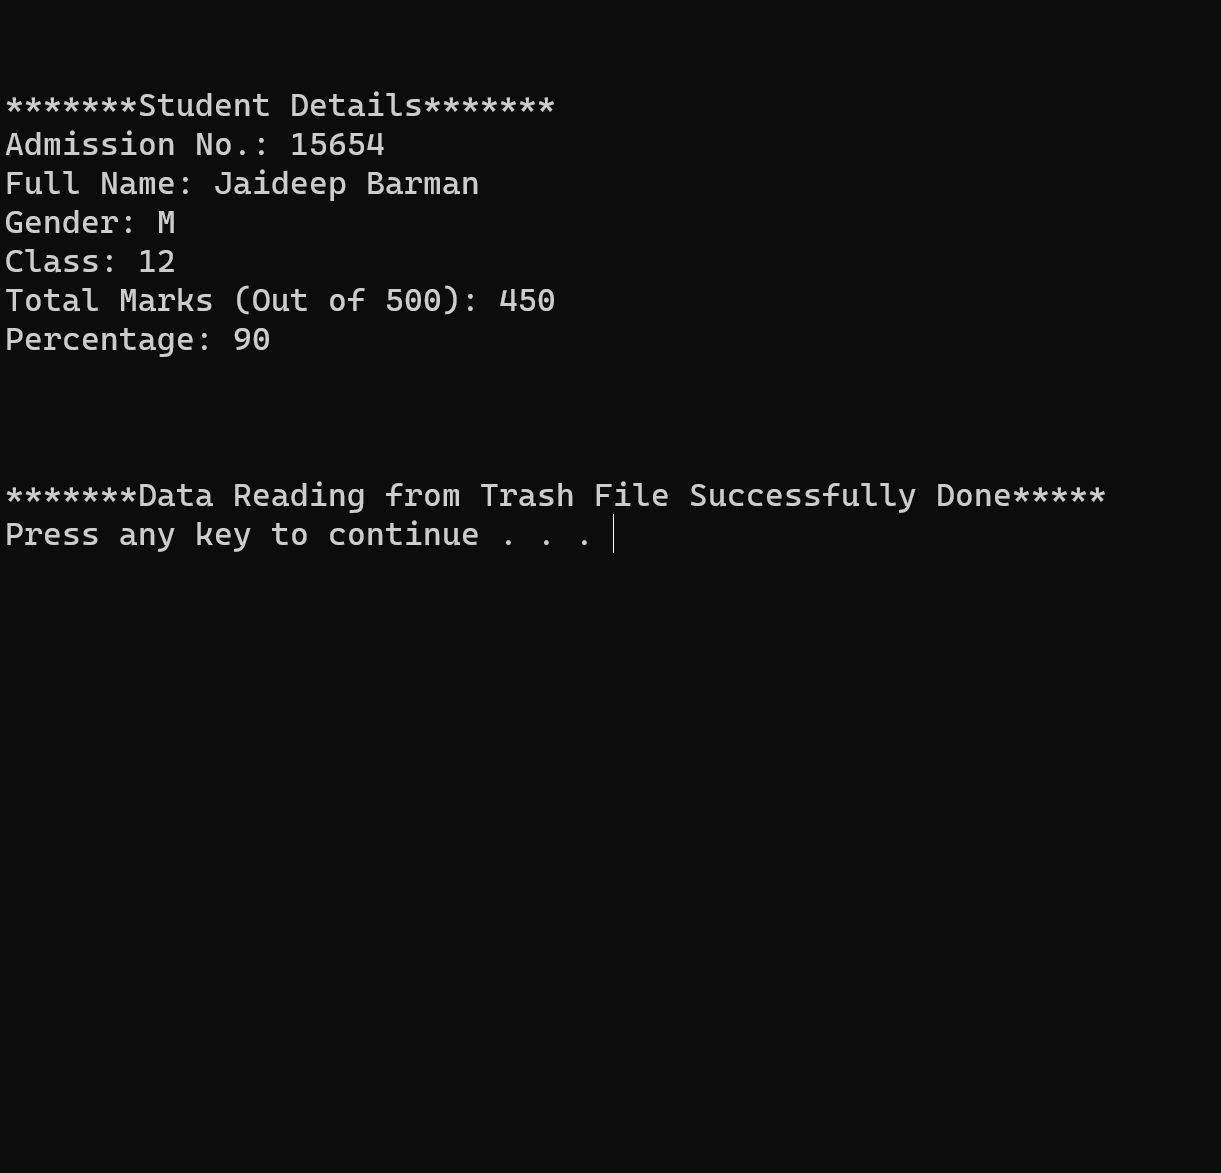Click the Percentage label

click(109, 340)
